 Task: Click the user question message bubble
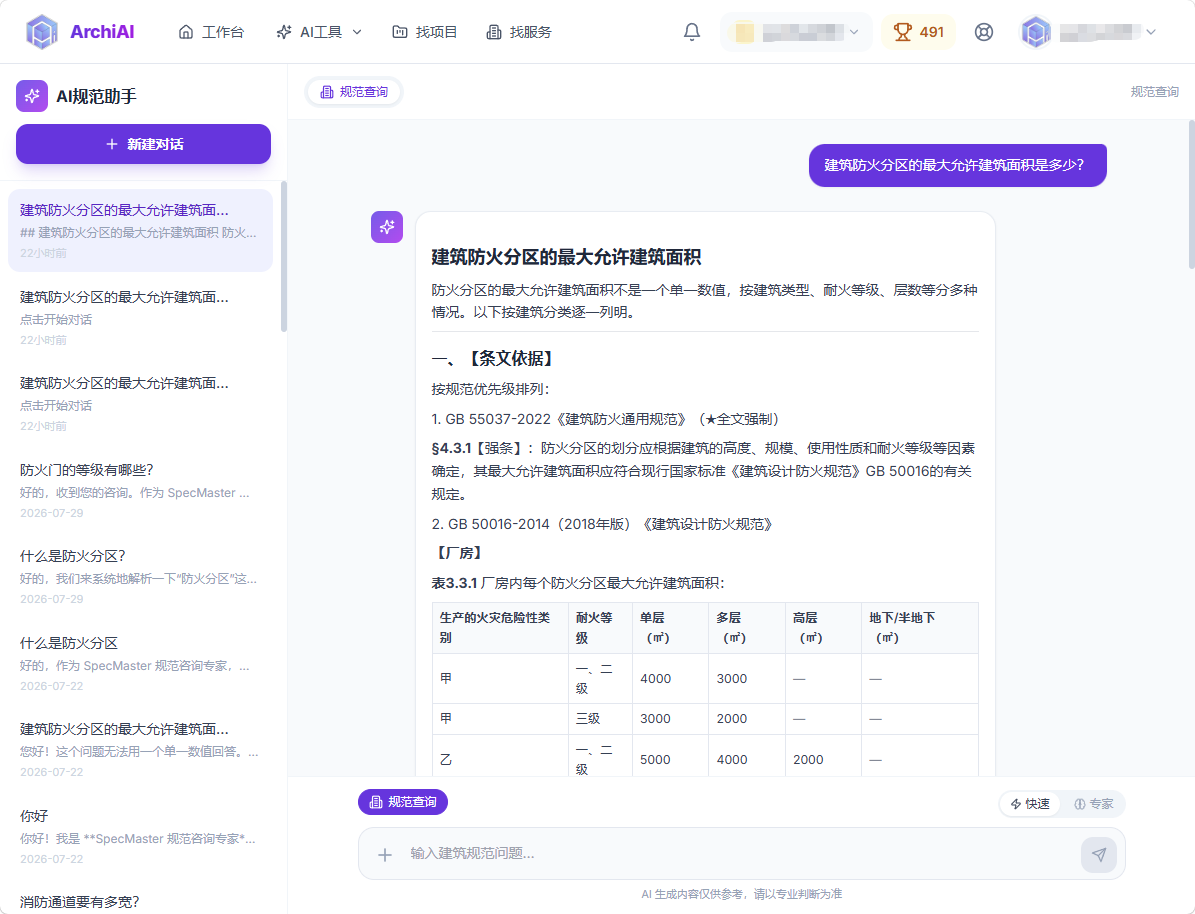[x=957, y=165]
